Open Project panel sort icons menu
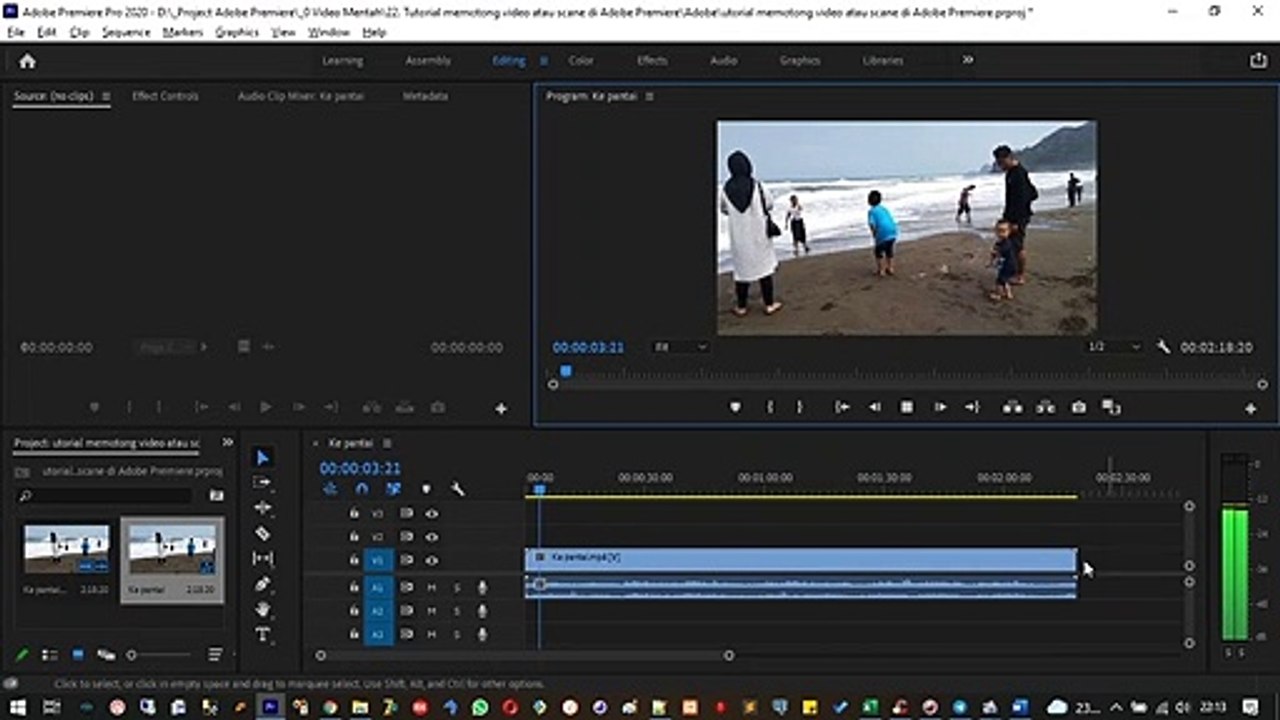This screenshot has height=720, width=1280. pyautogui.click(x=215, y=655)
